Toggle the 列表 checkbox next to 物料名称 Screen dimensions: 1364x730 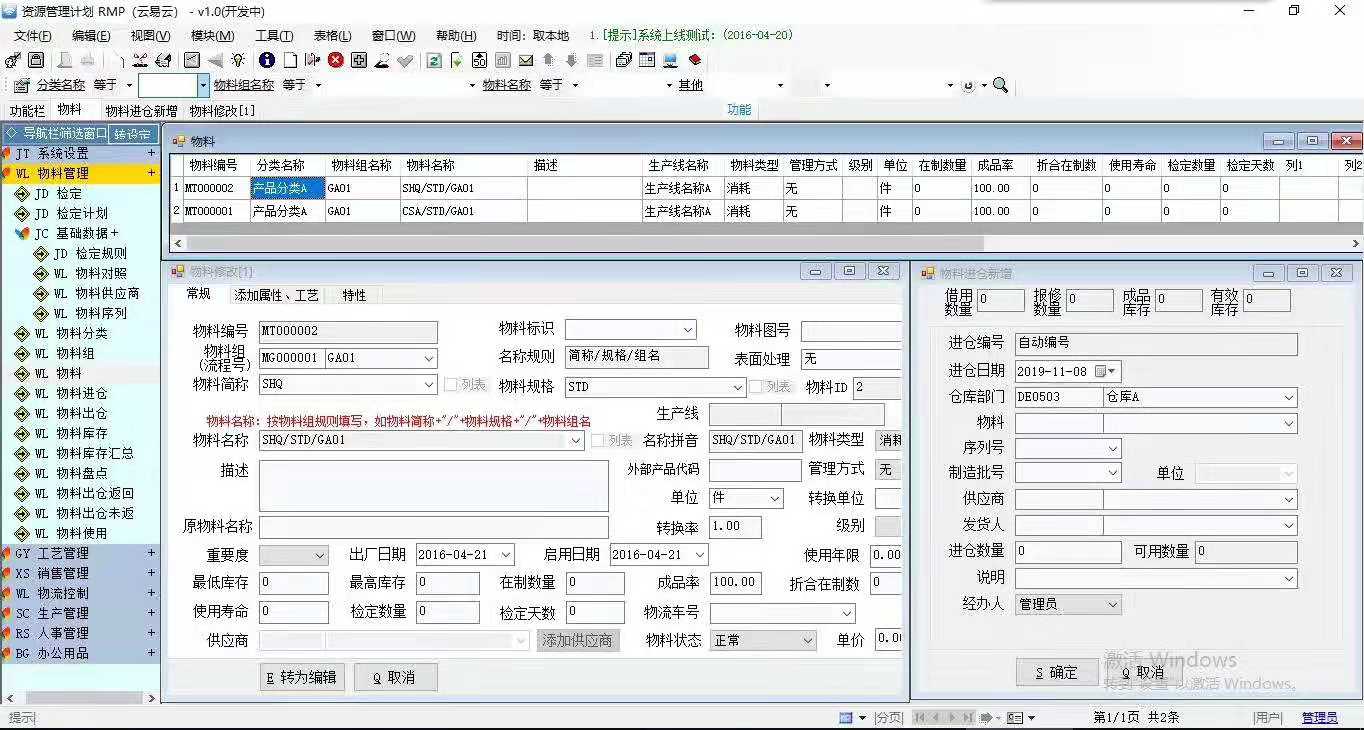pos(598,441)
